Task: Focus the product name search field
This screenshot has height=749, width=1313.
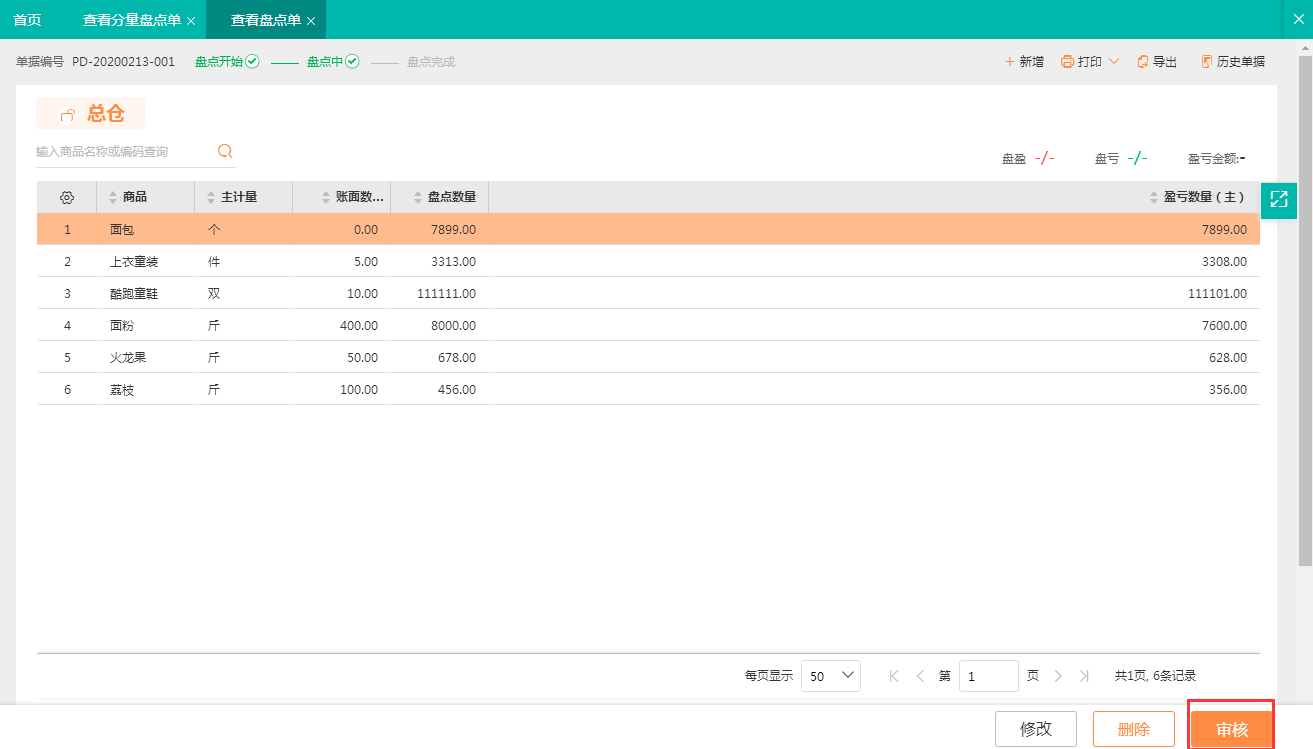Action: pos(120,152)
